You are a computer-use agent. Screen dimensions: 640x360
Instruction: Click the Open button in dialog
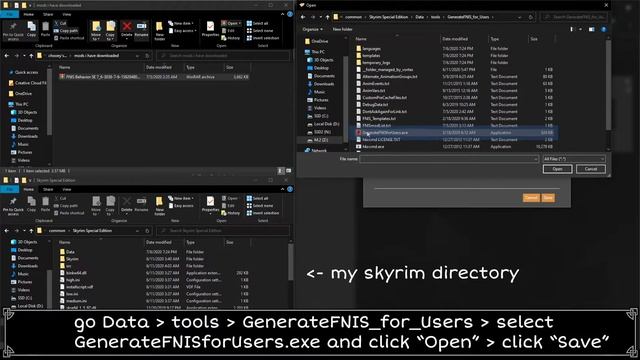pyautogui.click(x=557, y=169)
